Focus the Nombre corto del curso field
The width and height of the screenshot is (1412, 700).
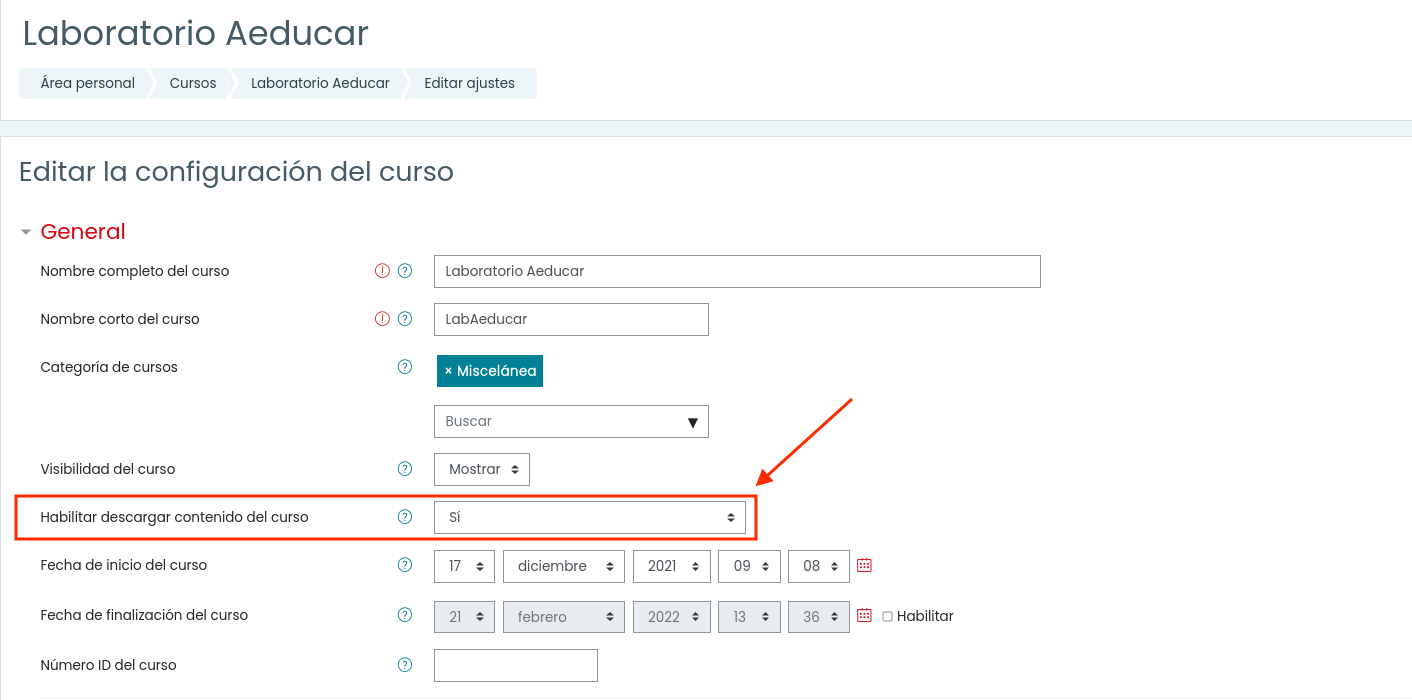[571, 320]
